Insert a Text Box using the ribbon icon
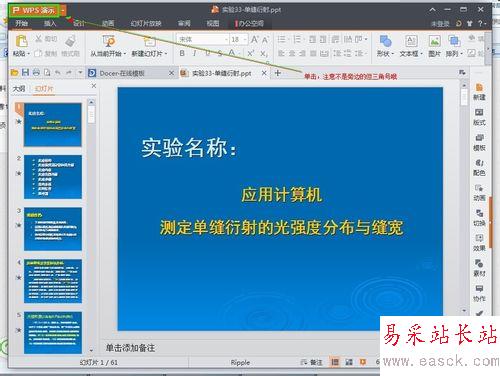The image size is (500, 376). pos(411,41)
